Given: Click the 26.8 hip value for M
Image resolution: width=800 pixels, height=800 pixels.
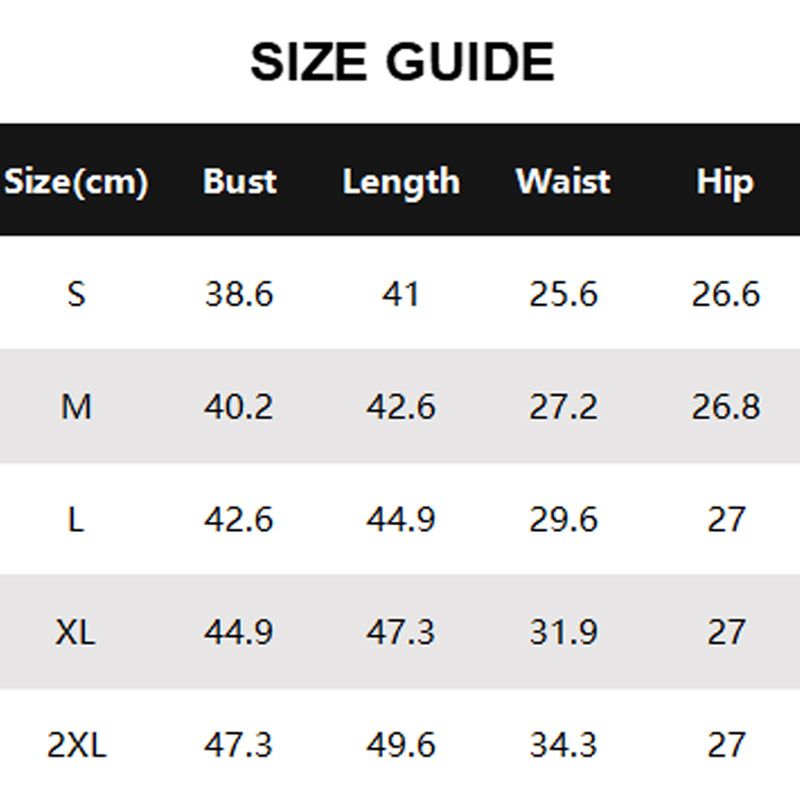Looking at the screenshot, I should pos(725,407).
